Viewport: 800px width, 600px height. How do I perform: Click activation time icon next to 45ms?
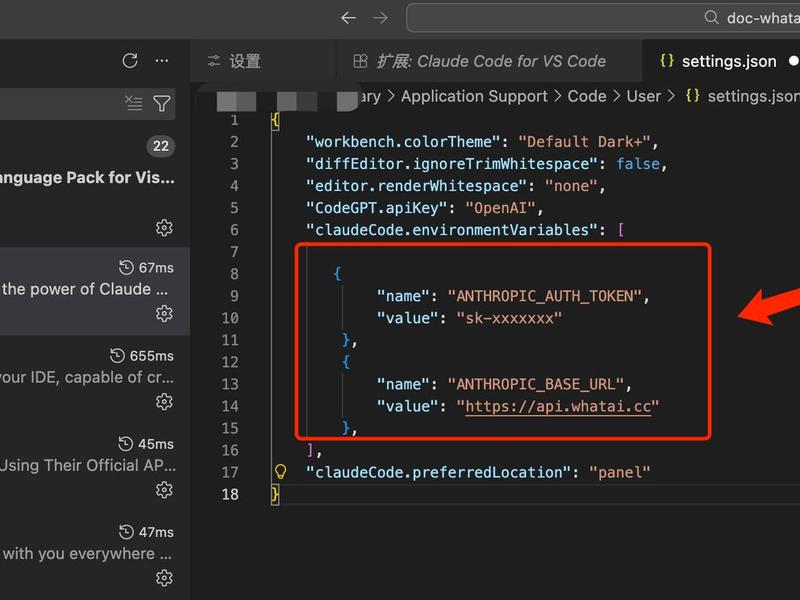pyautogui.click(x=126, y=444)
